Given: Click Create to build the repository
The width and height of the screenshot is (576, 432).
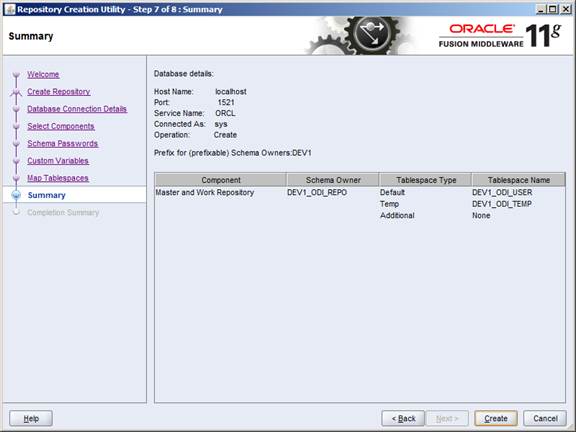Looking at the screenshot, I should pos(496,418).
